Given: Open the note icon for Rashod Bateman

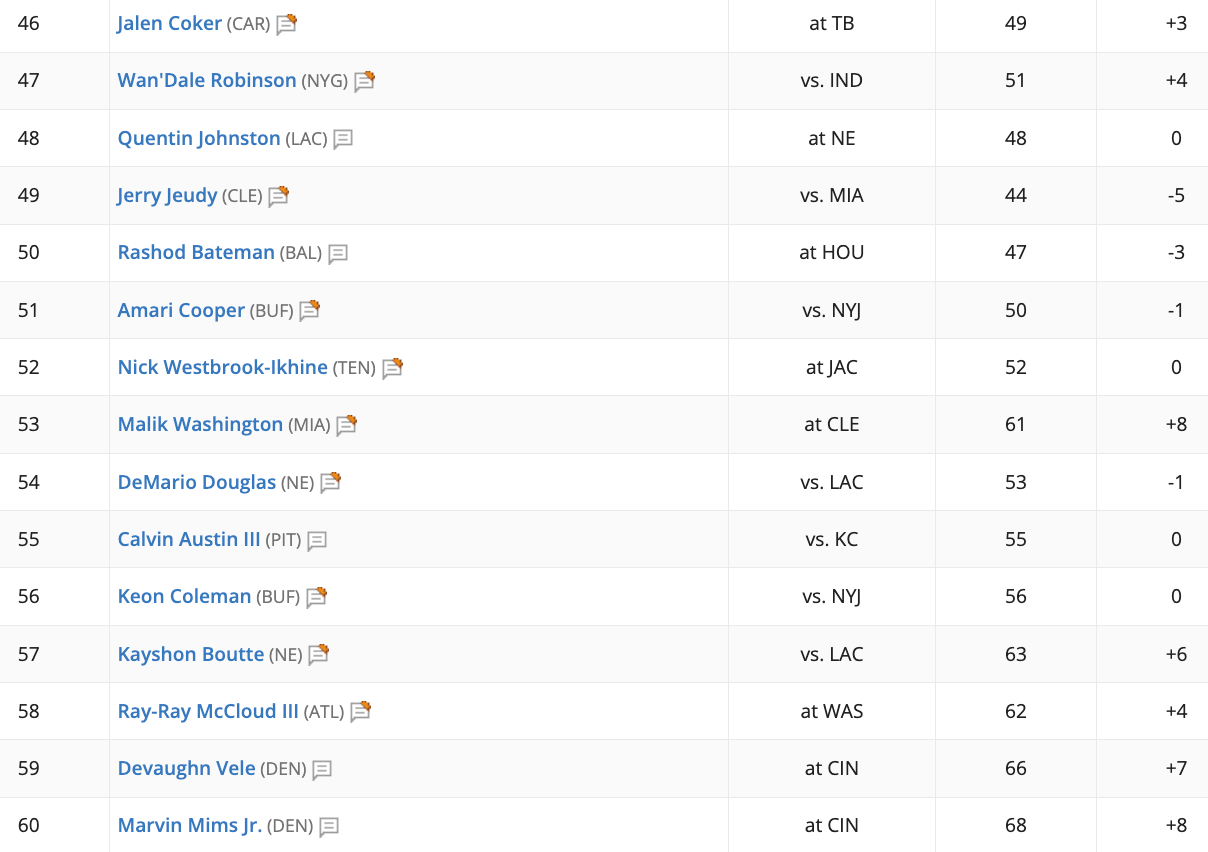Looking at the screenshot, I should pos(338,253).
